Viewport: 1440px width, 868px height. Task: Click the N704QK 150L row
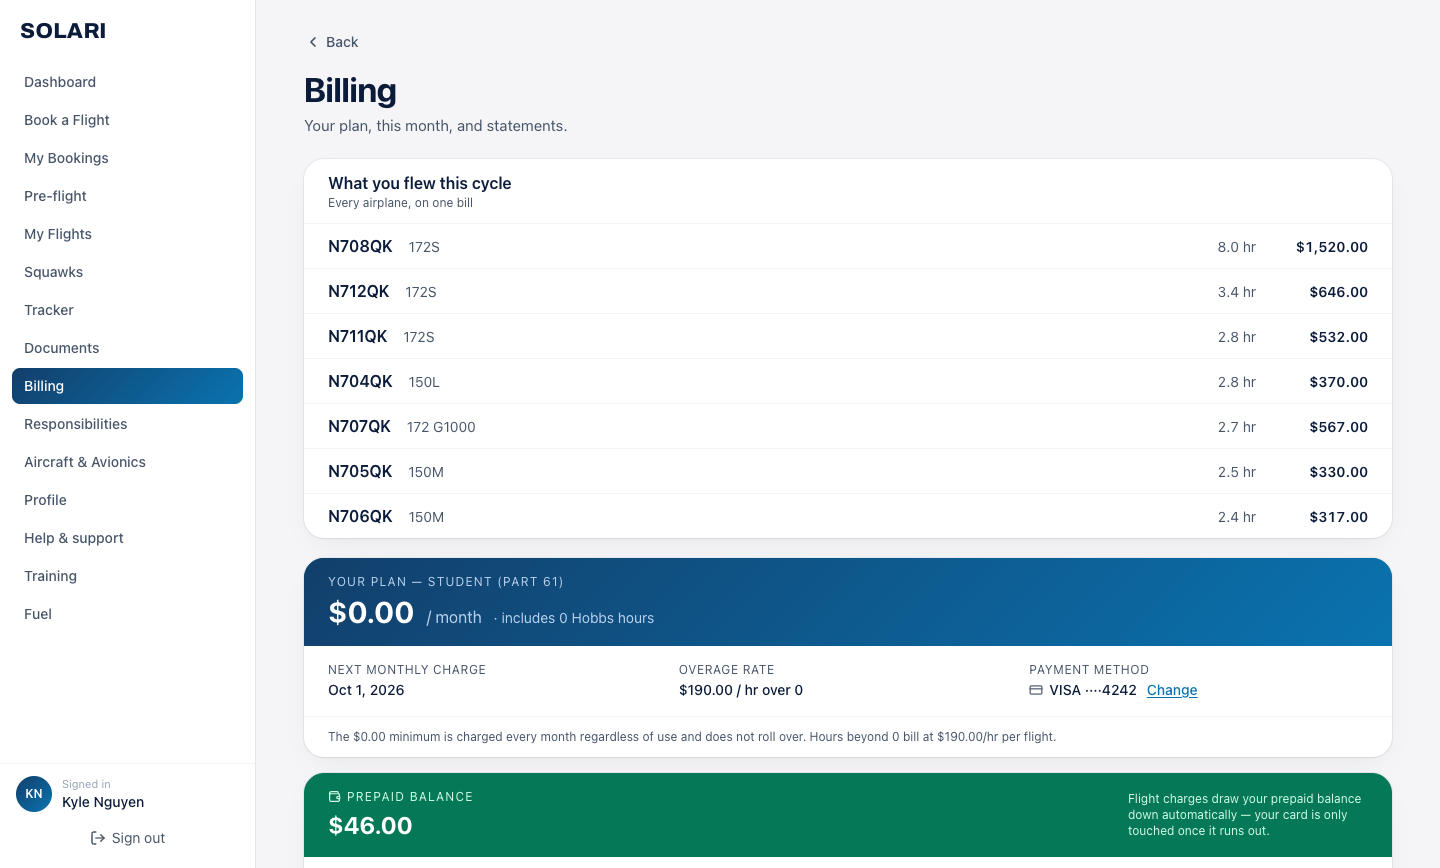point(848,381)
